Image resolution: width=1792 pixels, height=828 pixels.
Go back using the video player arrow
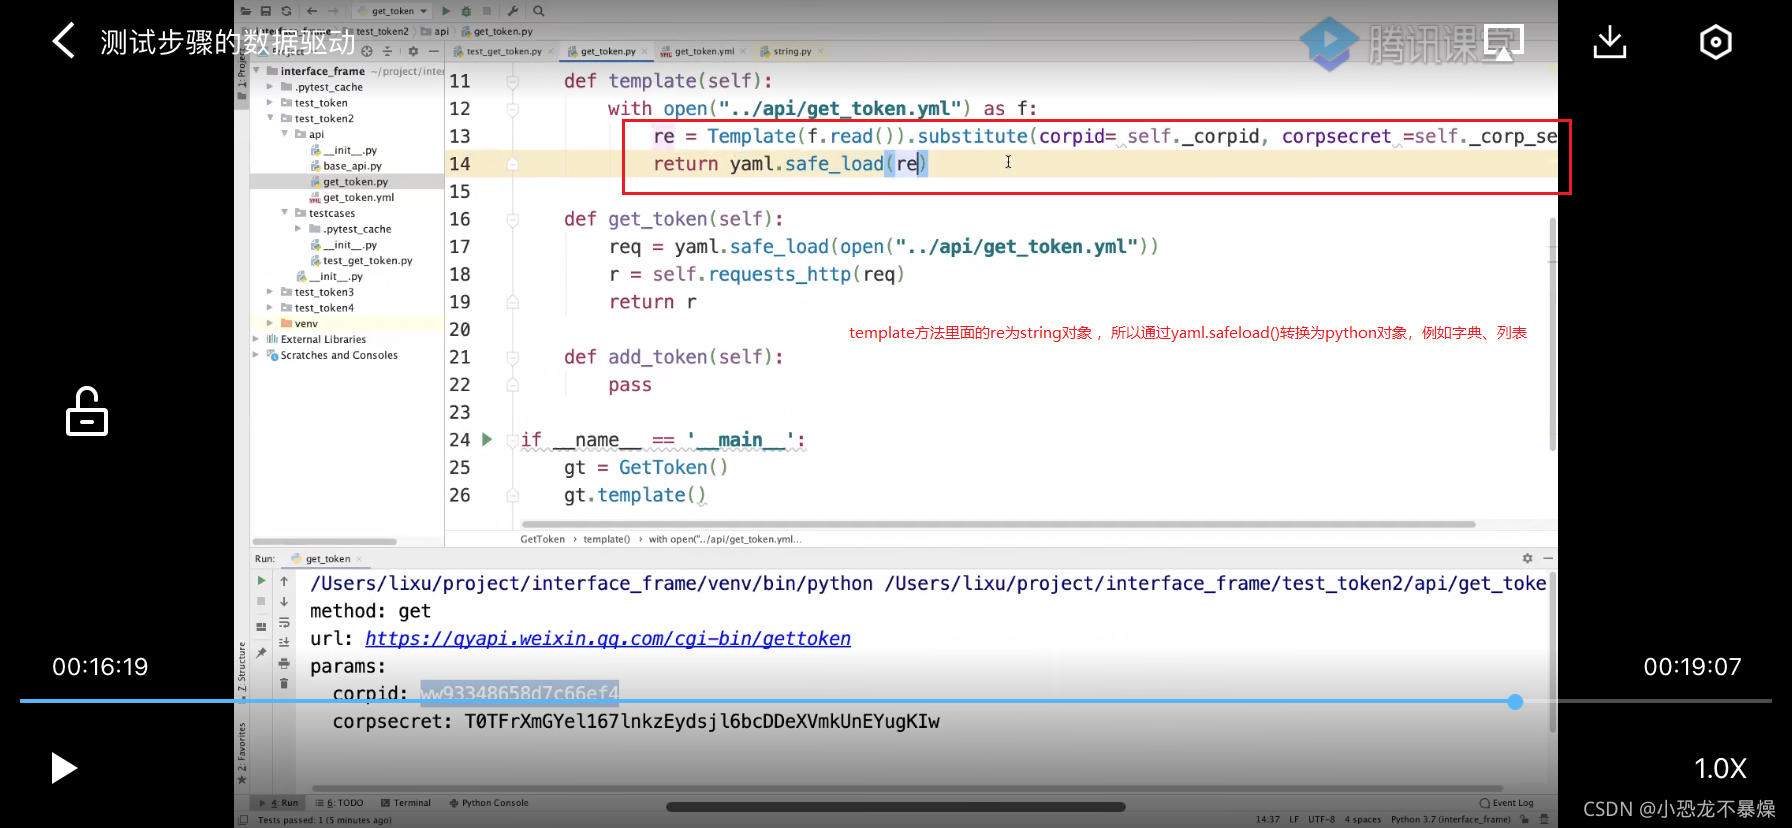(x=63, y=41)
